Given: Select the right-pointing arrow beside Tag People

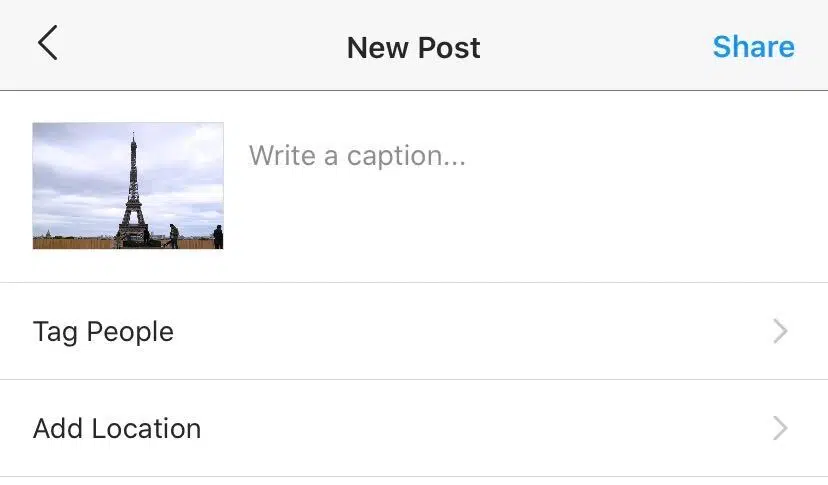Looking at the screenshot, I should pyautogui.click(x=780, y=331).
